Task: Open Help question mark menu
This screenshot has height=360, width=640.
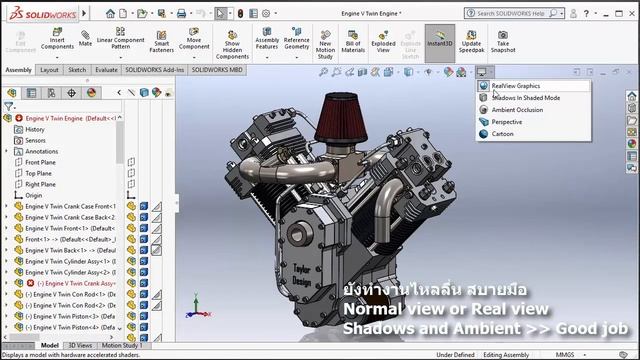Action: coord(586,13)
